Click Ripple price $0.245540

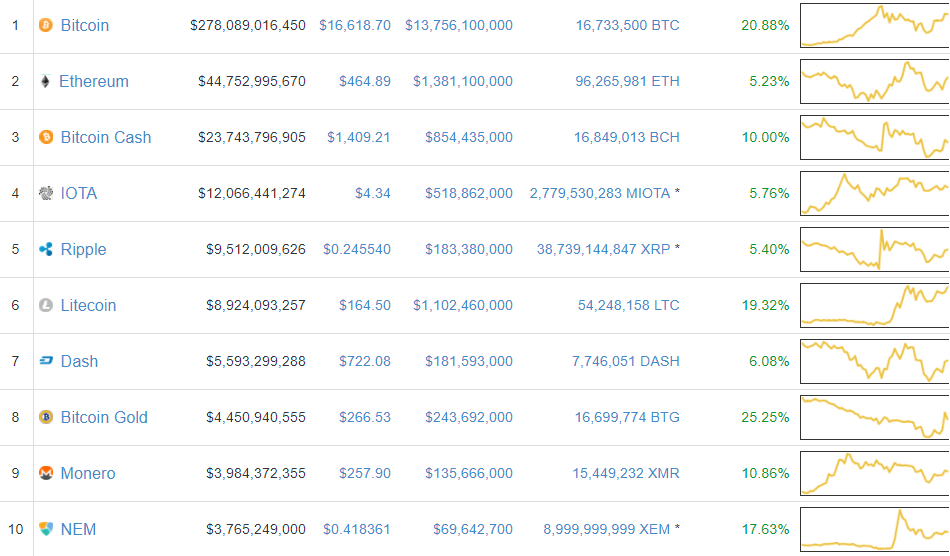pos(357,250)
